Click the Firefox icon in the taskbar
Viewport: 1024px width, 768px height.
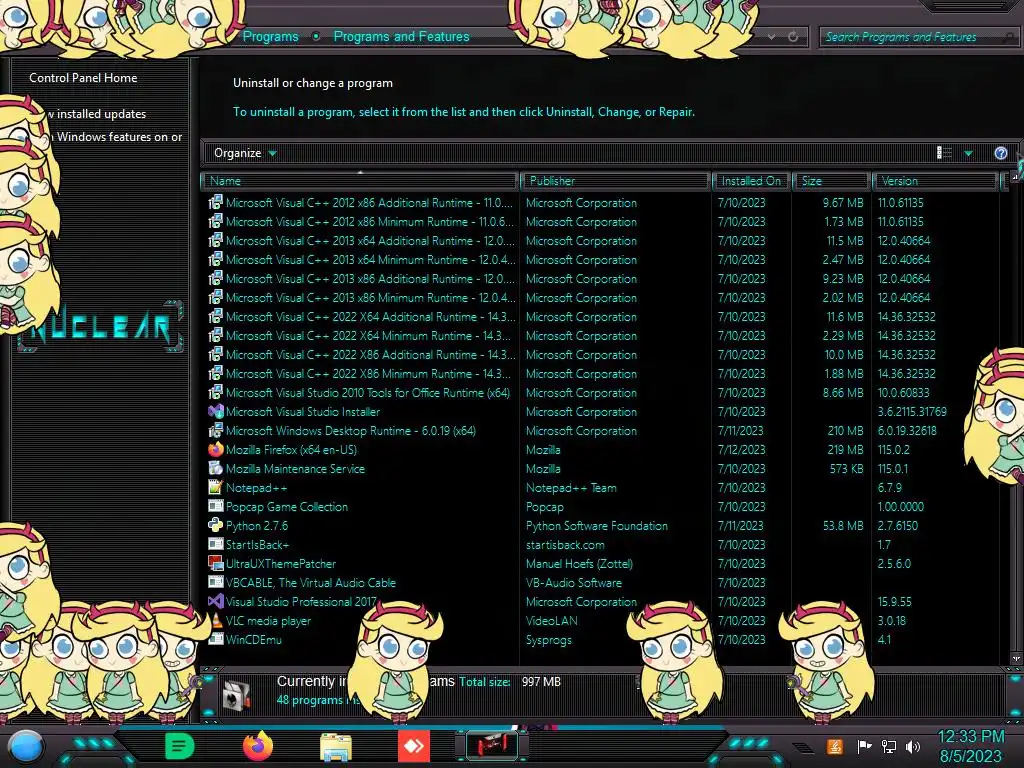click(257, 746)
